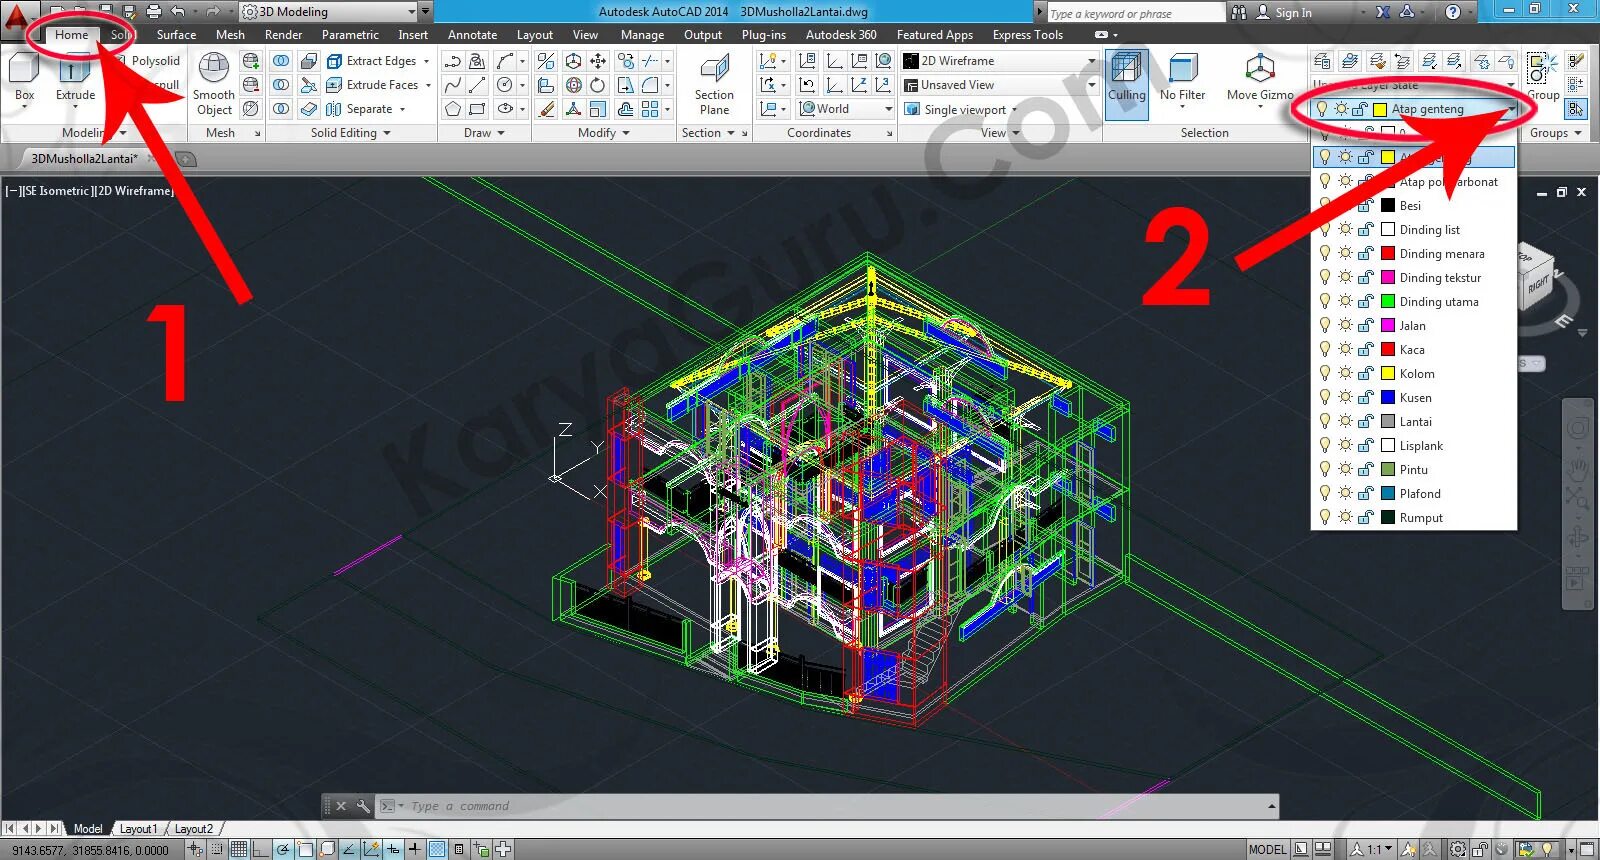Open the Help question mark
Viewport: 1600px width, 860px height.
click(1453, 12)
